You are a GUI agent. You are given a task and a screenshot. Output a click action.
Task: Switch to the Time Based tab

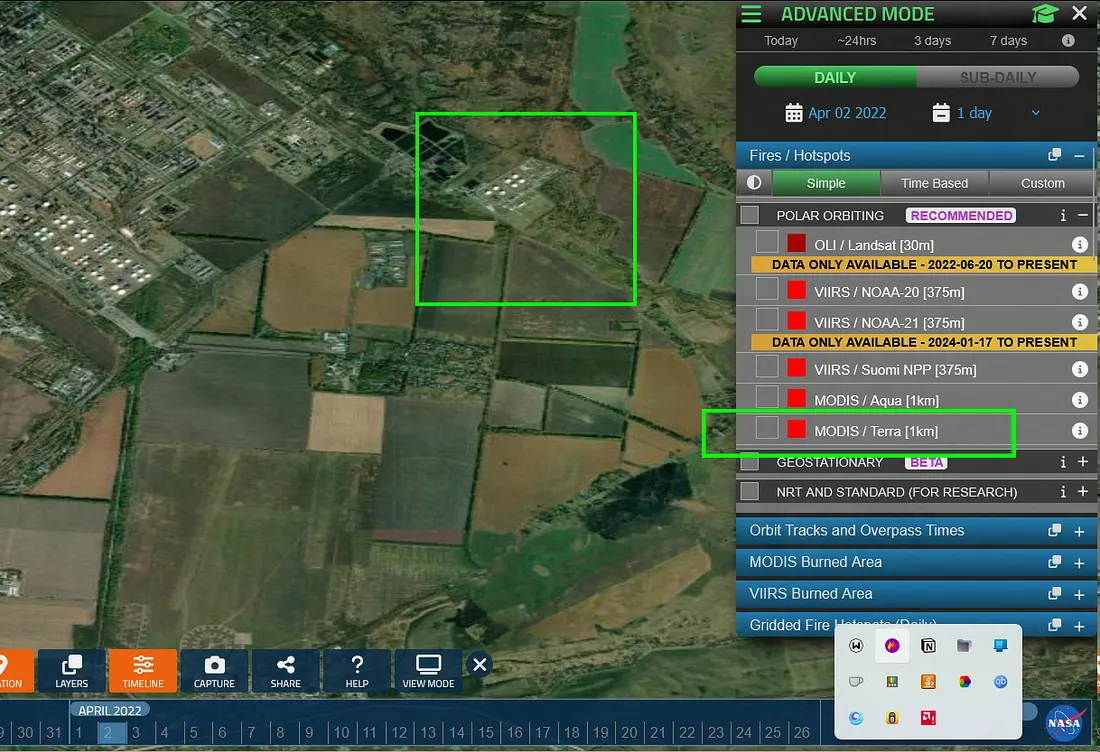coord(933,183)
